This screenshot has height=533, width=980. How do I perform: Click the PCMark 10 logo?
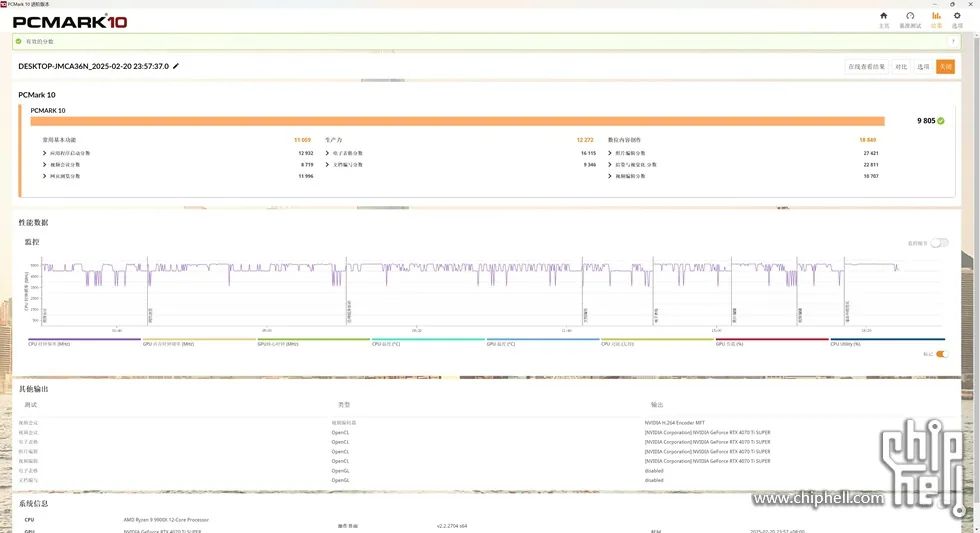click(x=70, y=22)
